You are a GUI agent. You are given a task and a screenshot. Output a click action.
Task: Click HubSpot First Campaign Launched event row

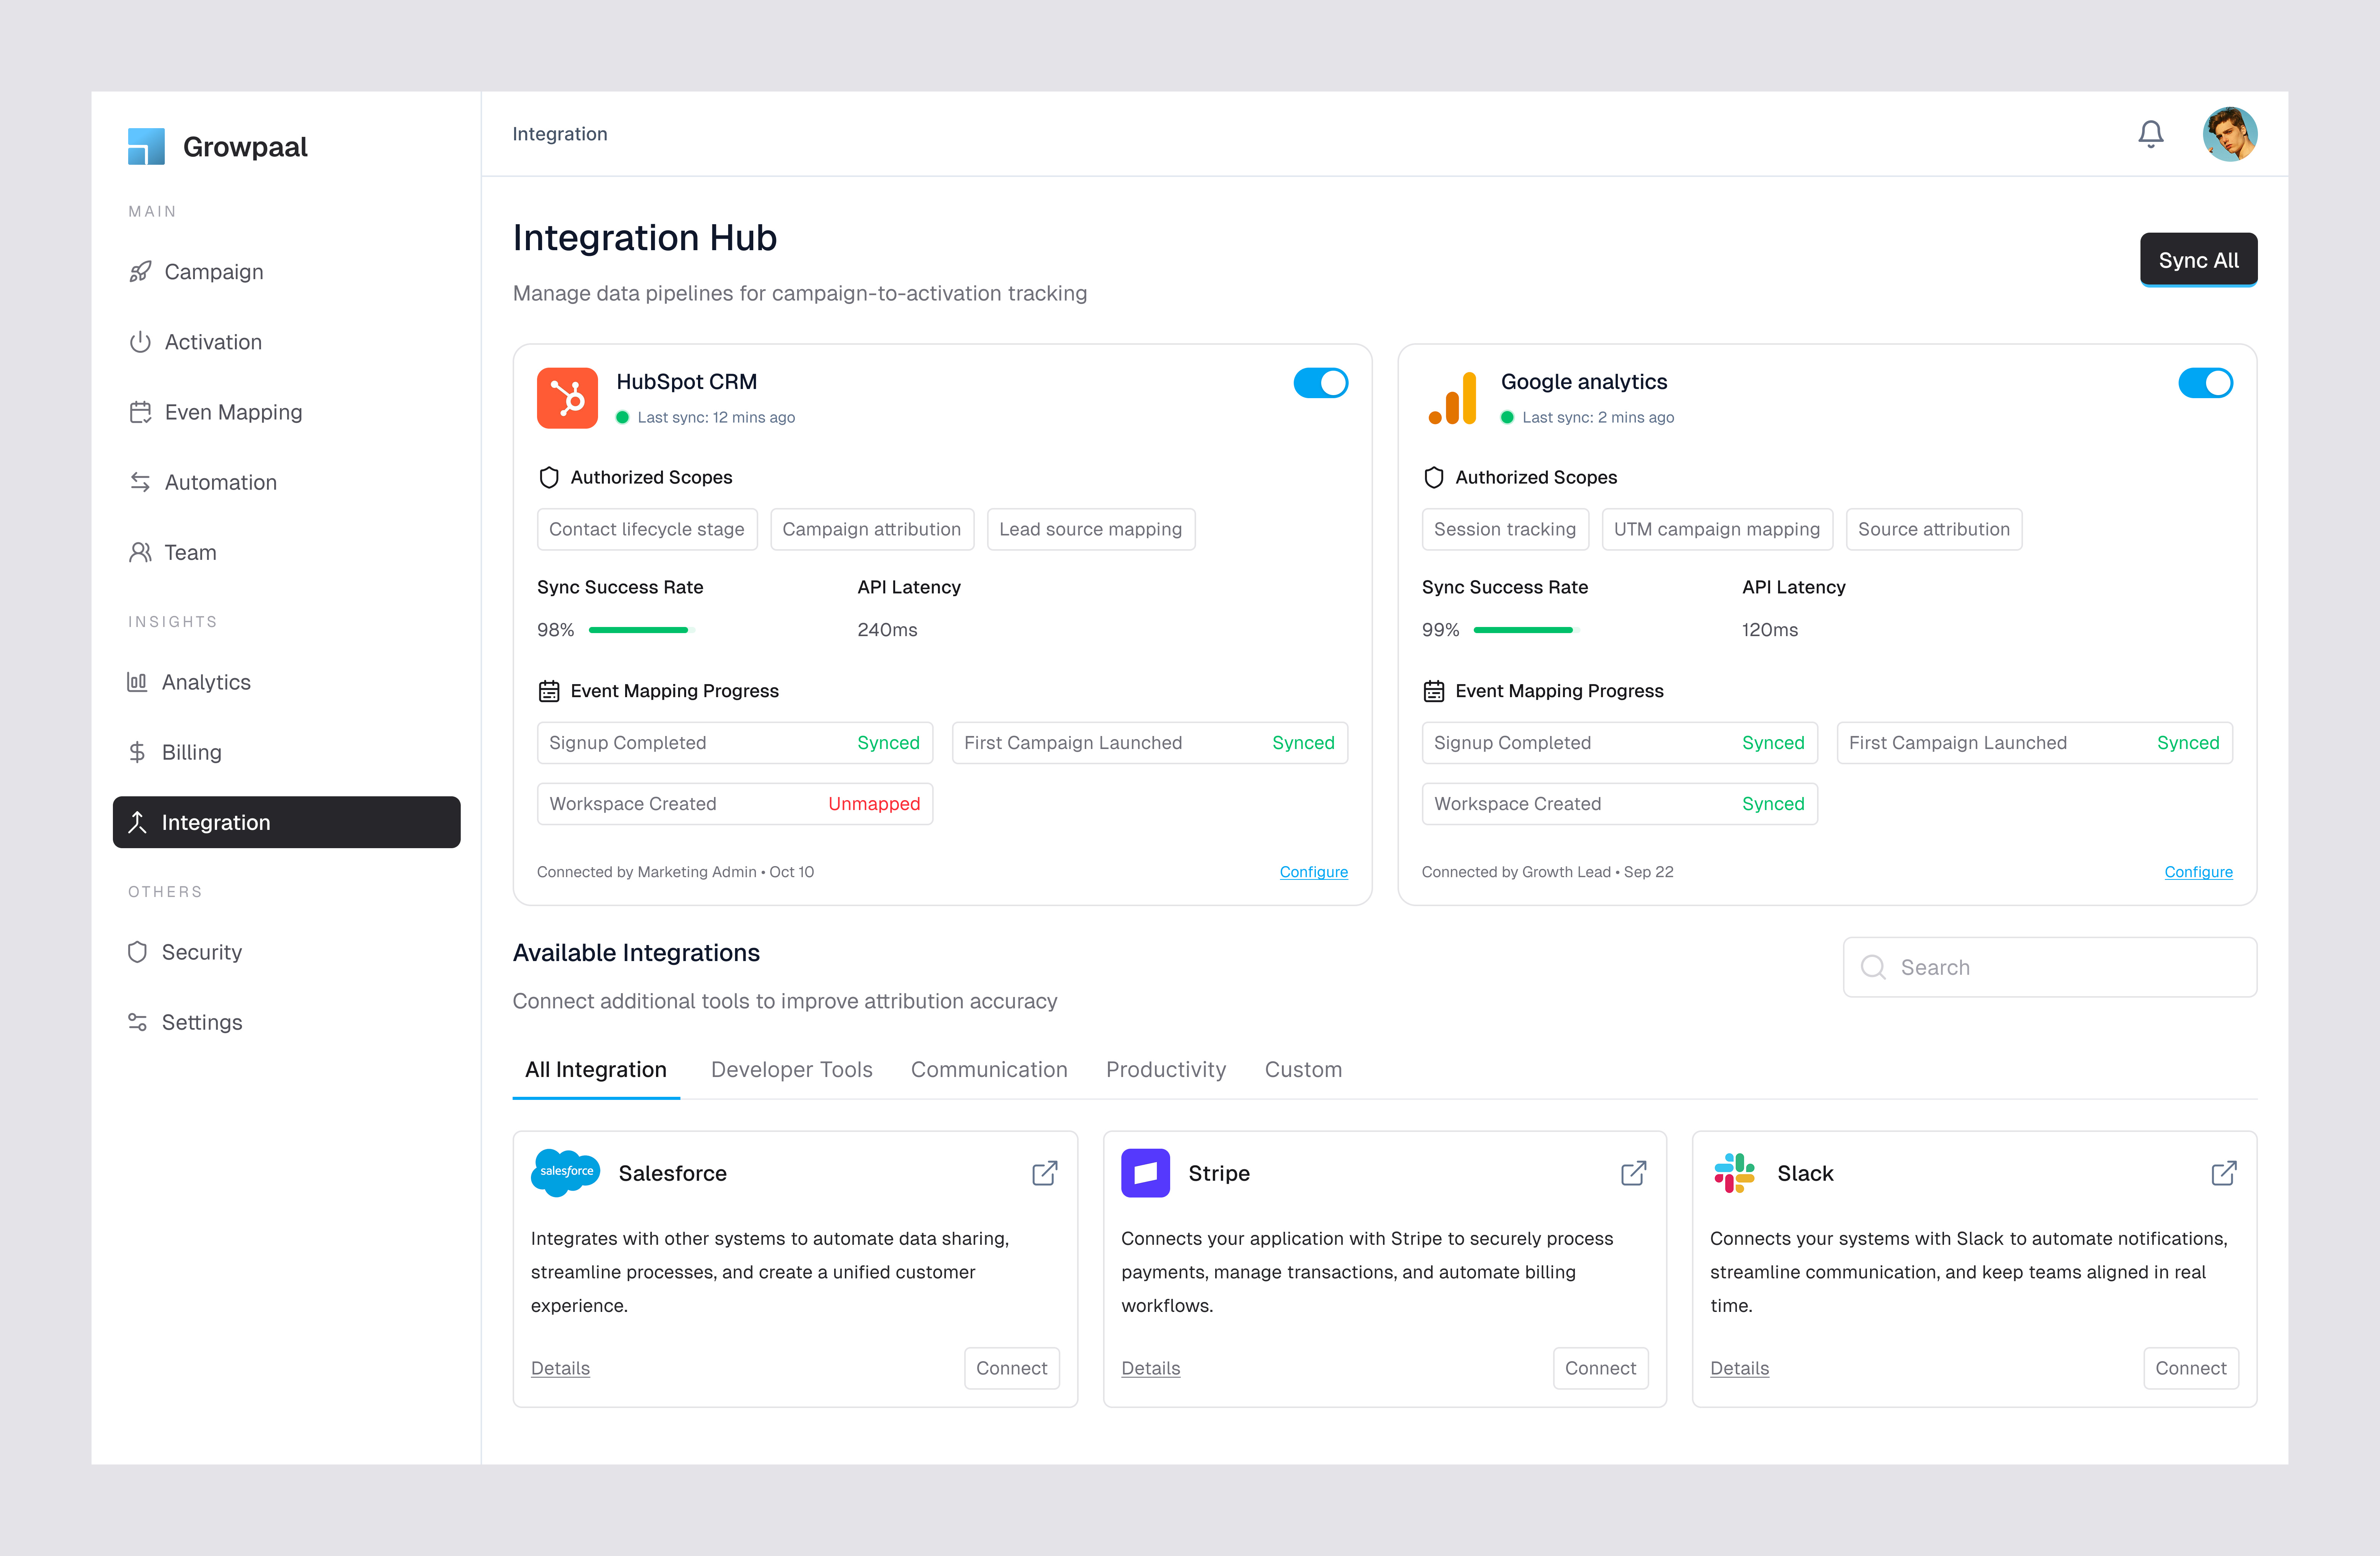[1150, 743]
